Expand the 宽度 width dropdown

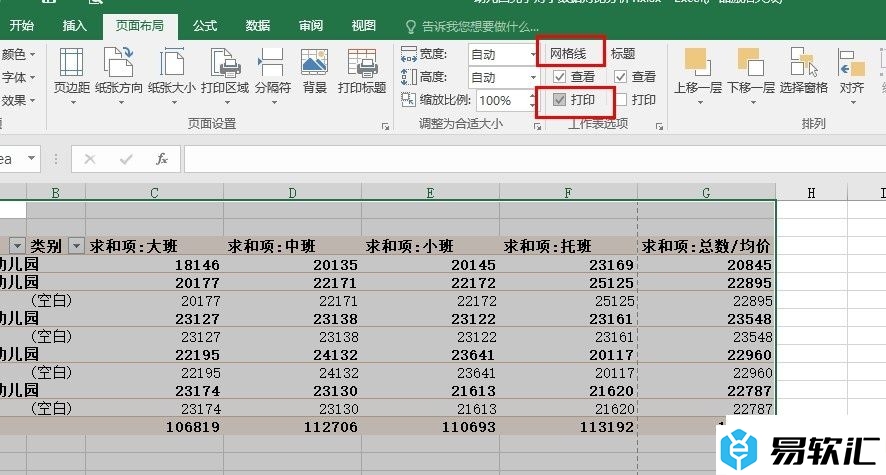(532, 54)
